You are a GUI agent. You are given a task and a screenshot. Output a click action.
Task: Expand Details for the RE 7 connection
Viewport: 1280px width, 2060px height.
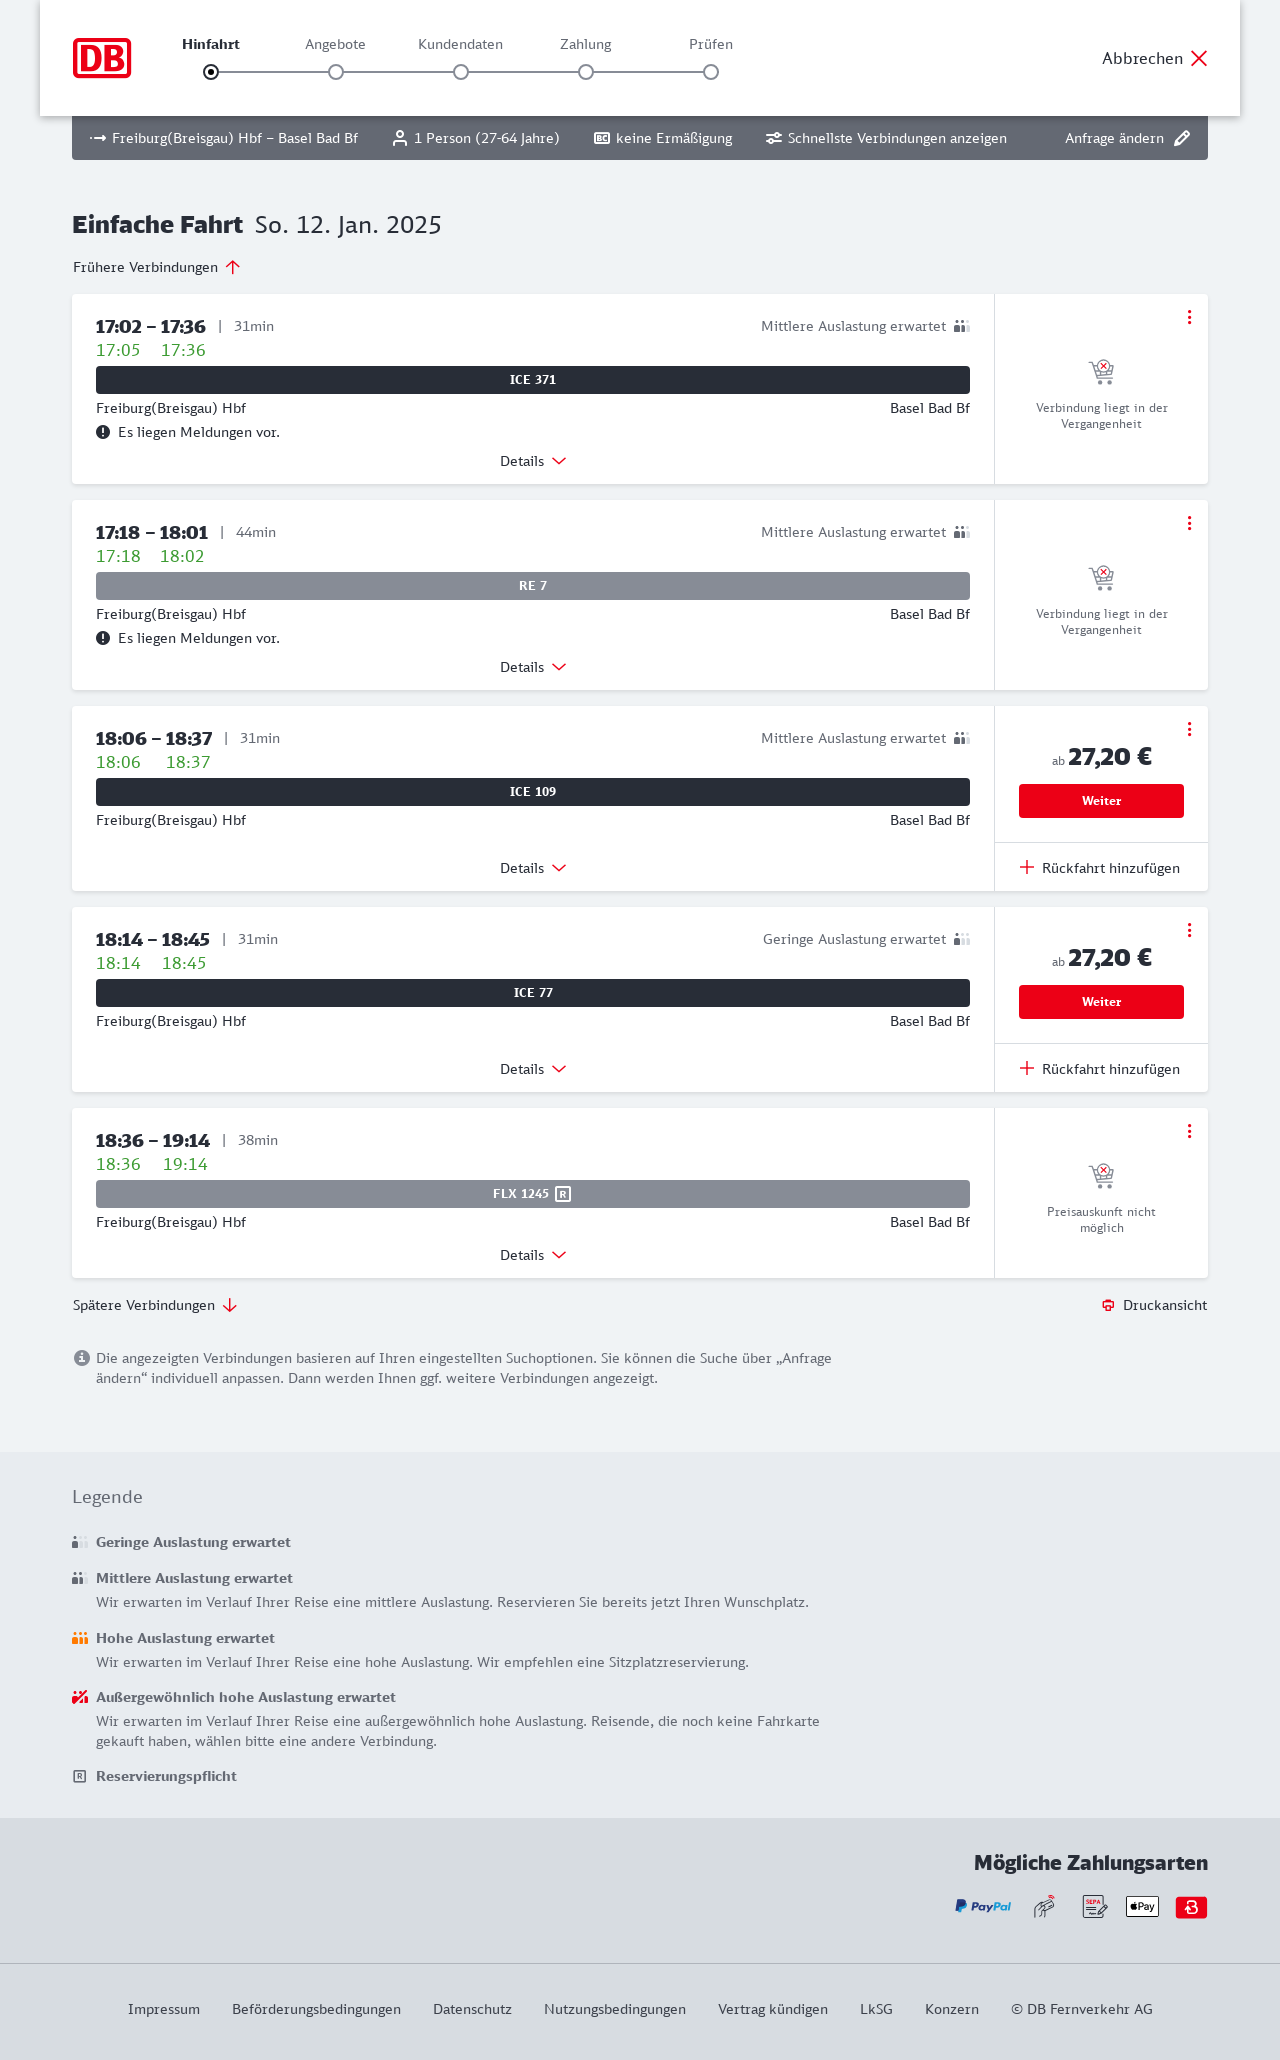[x=533, y=667]
